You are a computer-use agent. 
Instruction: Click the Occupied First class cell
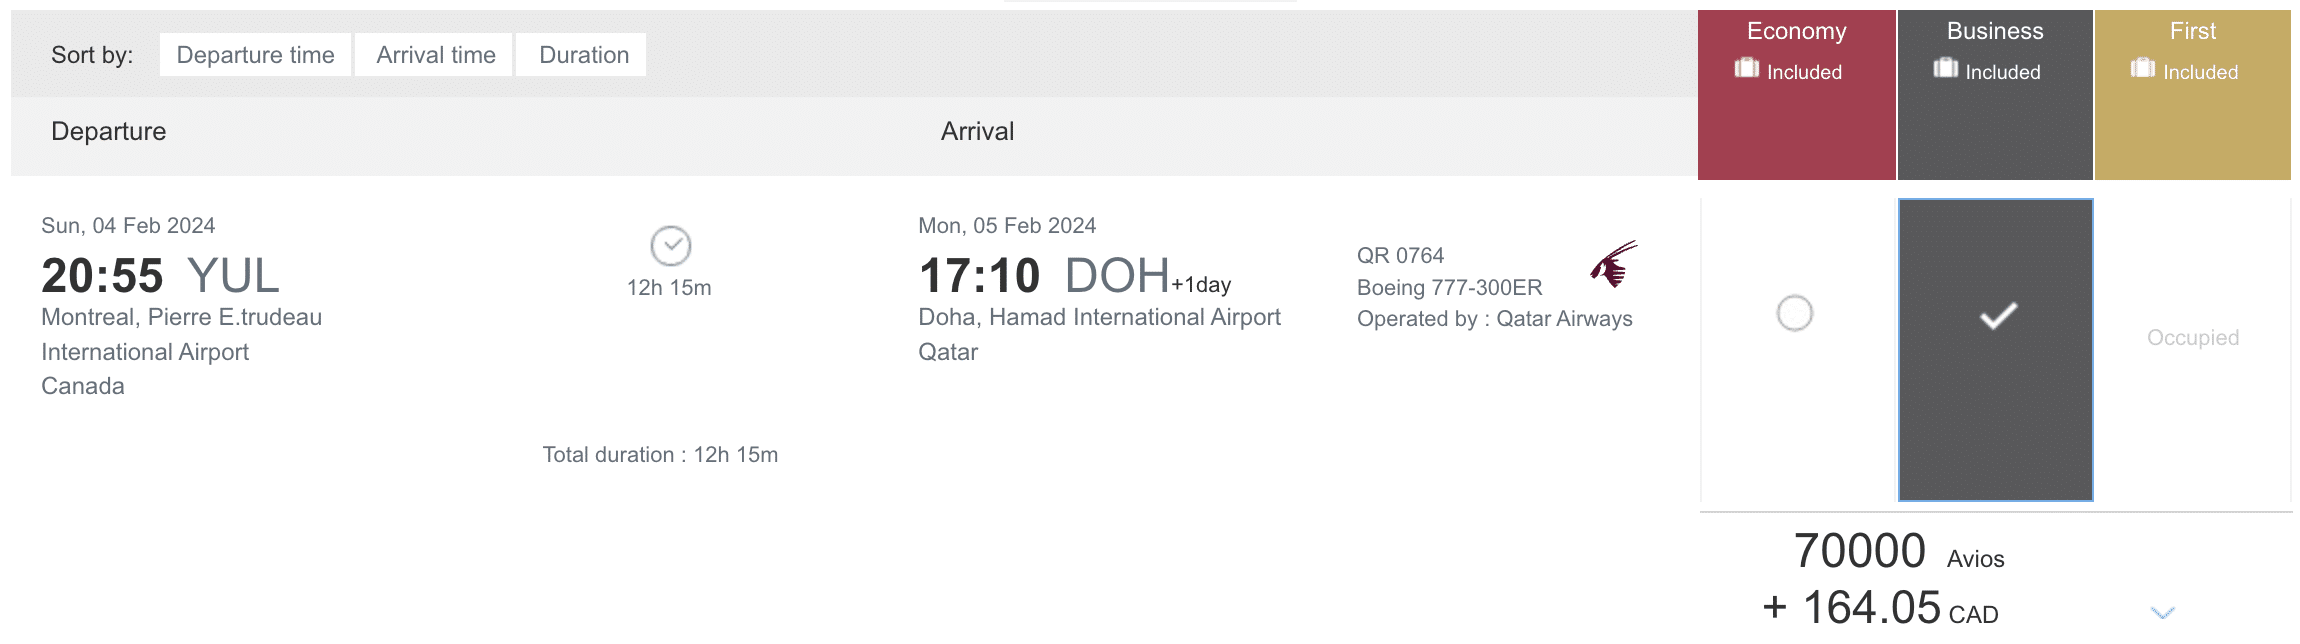pos(2192,338)
